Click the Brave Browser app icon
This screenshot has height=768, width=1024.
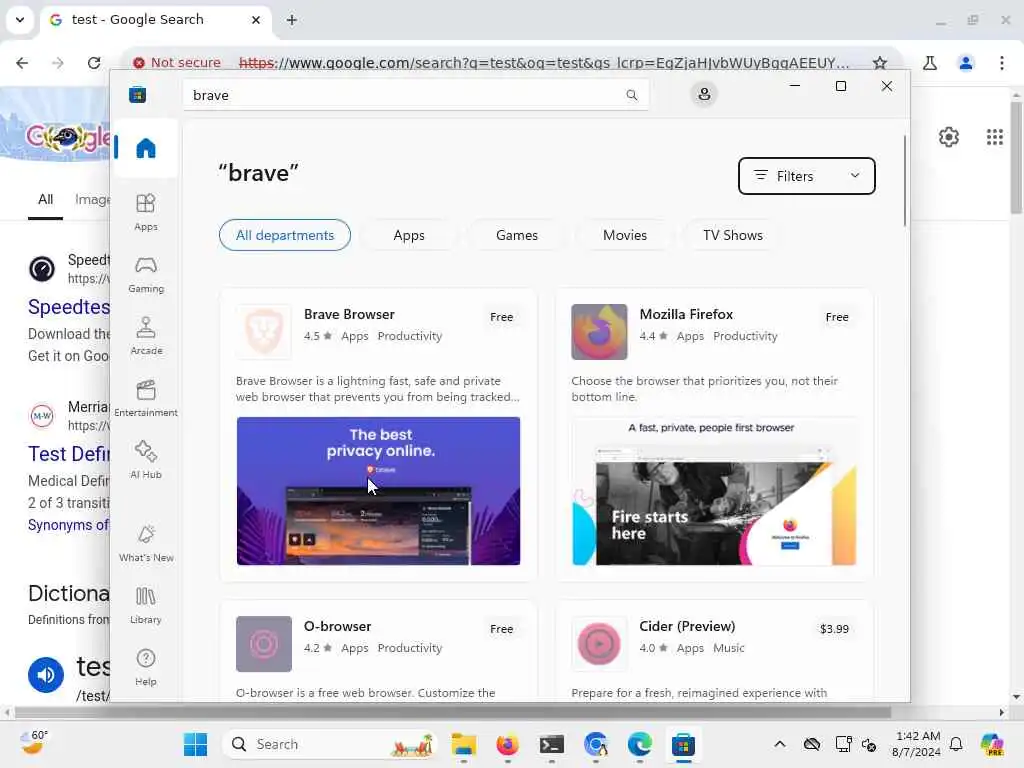pyautogui.click(x=264, y=332)
